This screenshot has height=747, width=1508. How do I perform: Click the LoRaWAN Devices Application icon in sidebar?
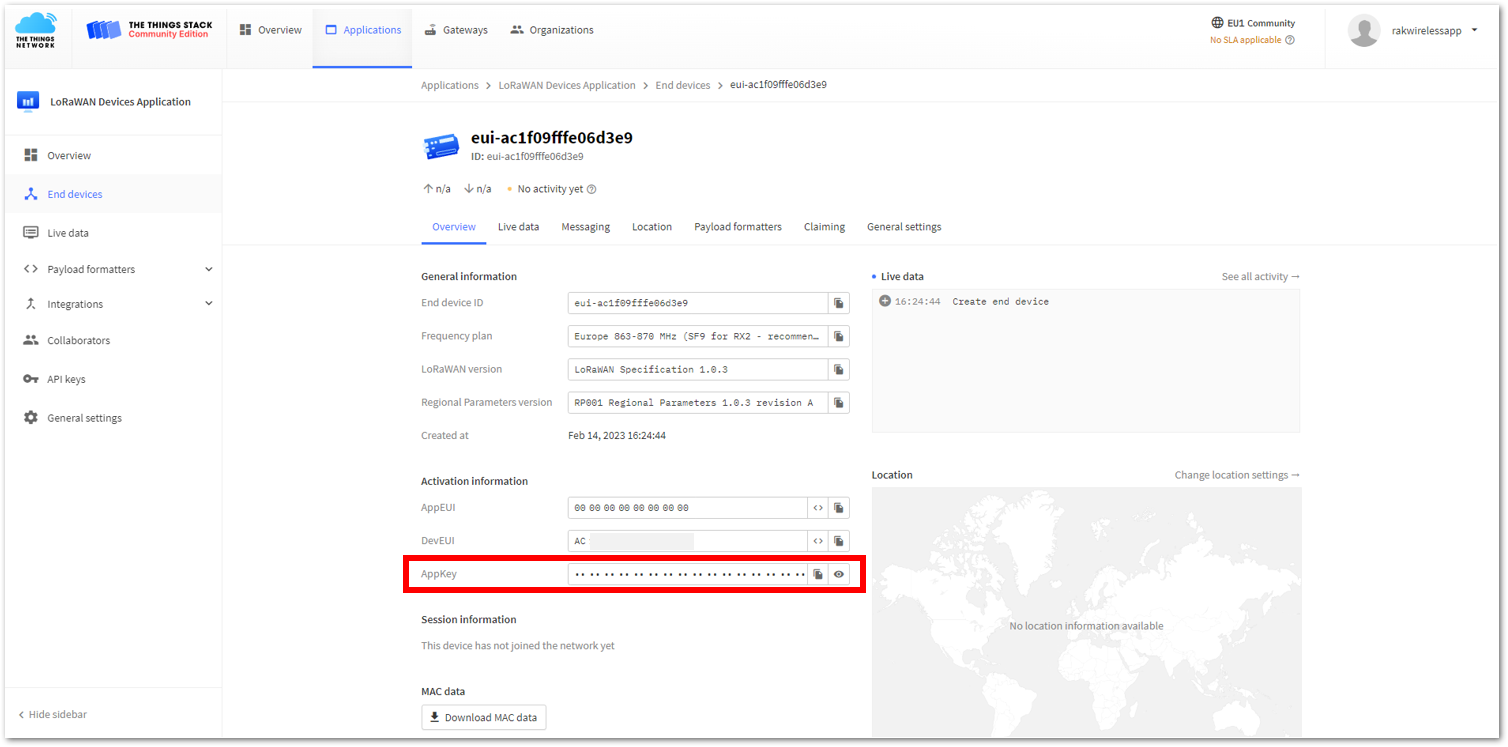[28, 101]
